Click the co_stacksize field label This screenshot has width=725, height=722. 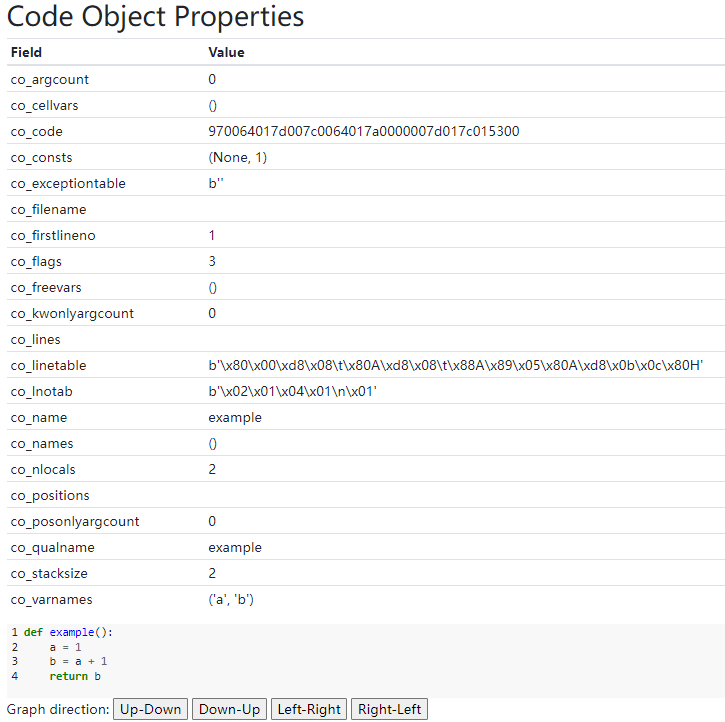[x=50, y=573]
